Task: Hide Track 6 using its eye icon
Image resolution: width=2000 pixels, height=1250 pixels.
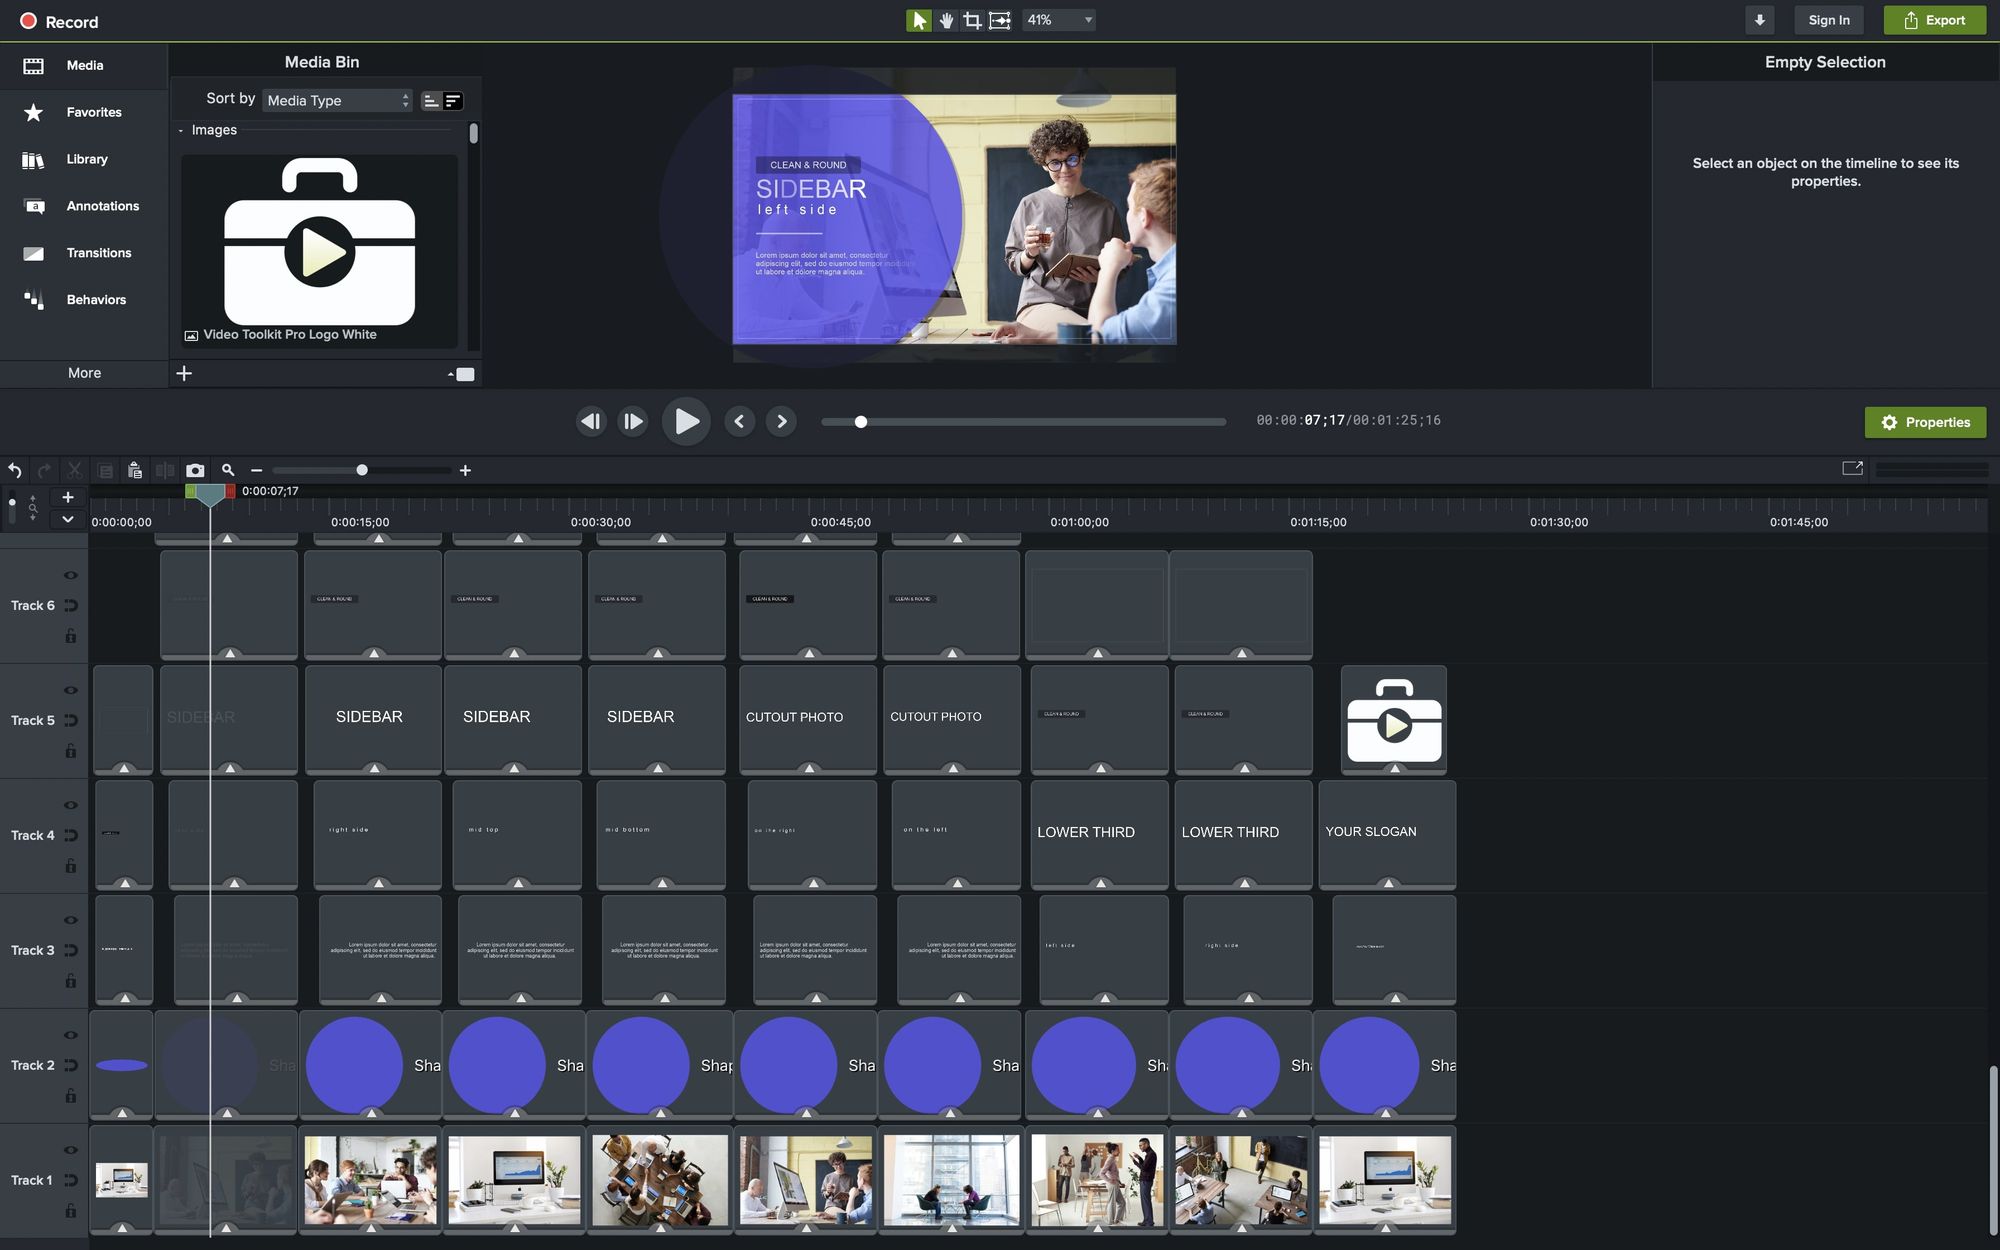Action: [71, 575]
